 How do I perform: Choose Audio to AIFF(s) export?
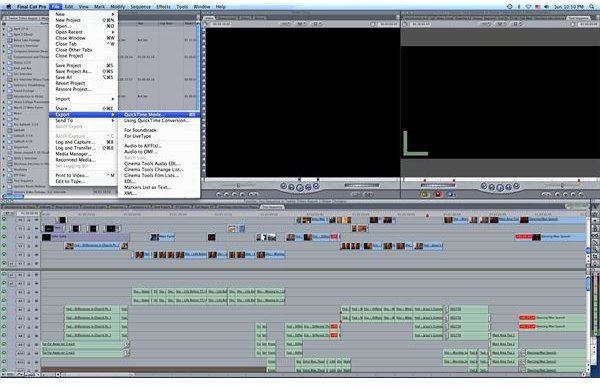point(159,146)
